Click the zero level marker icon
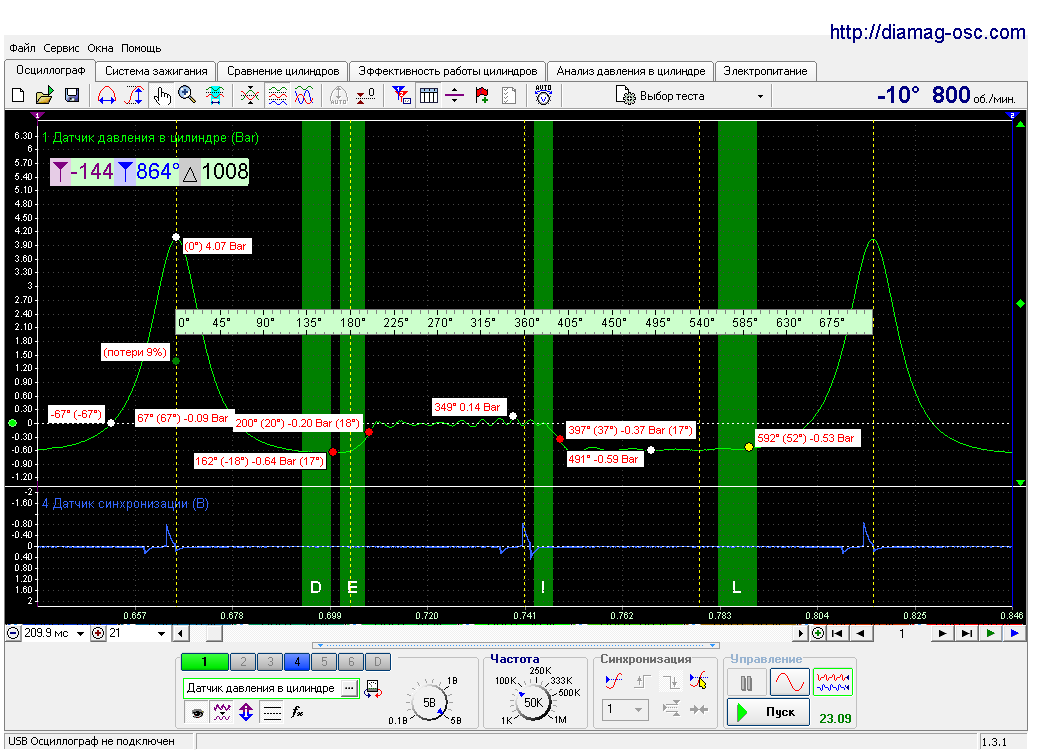The height and width of the screenshot is (754, 1040). (x=365, y=95)
